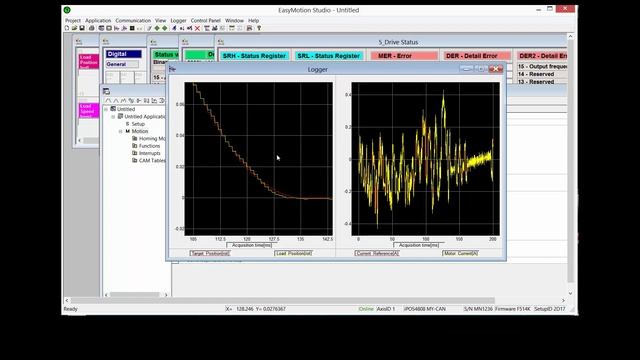Screen dimensions: 640x360
Task: Click the General label under Digital
Action: 122,64
